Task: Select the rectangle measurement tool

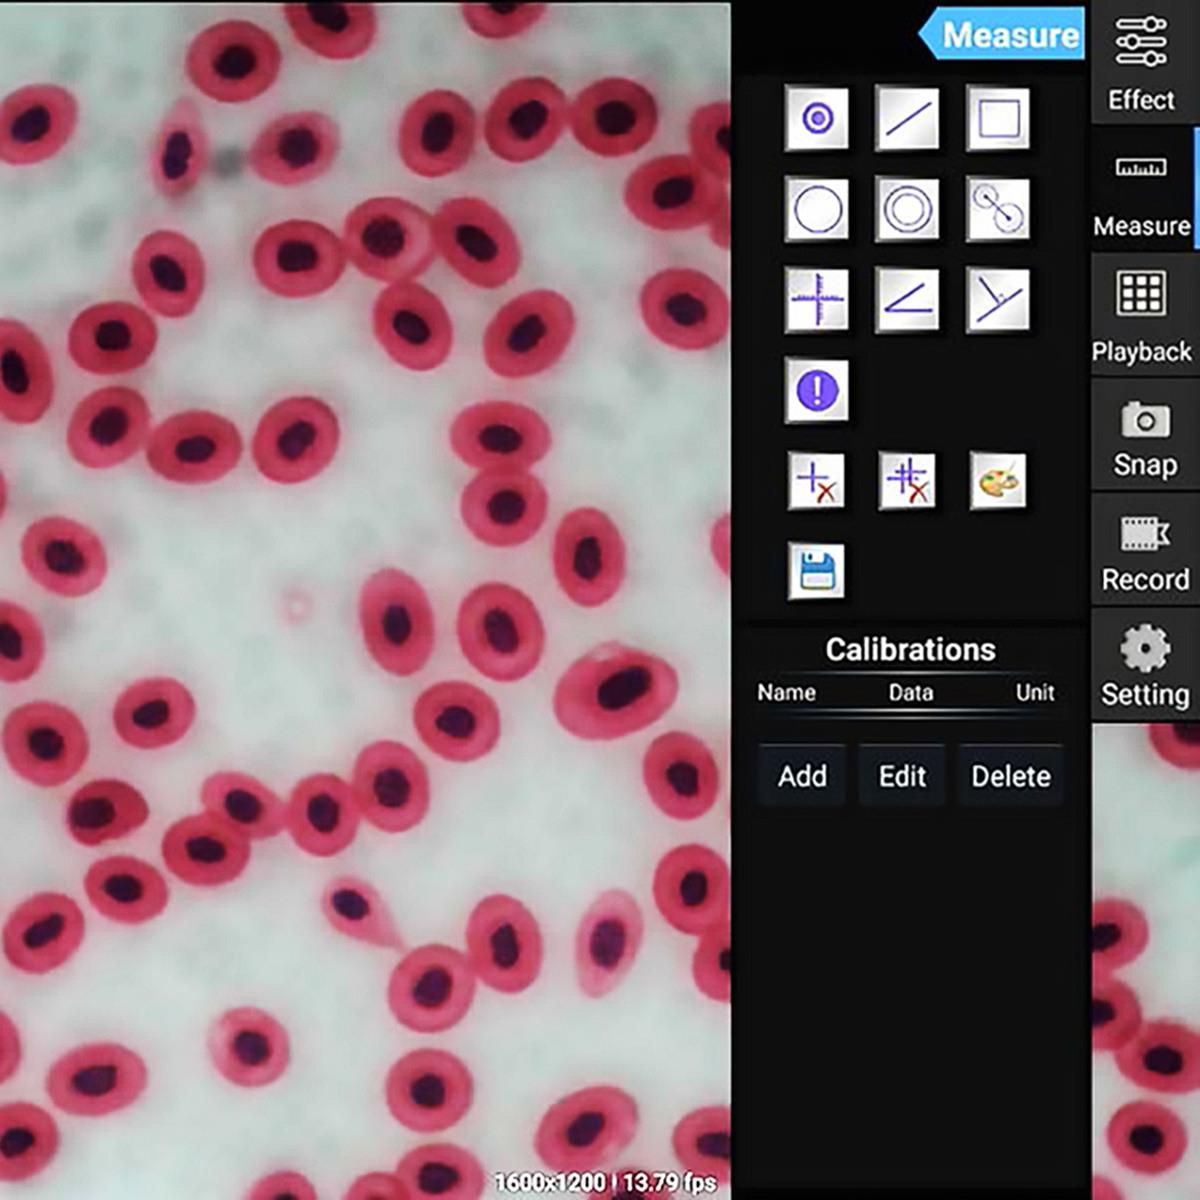Action: (x=998, y=119)
